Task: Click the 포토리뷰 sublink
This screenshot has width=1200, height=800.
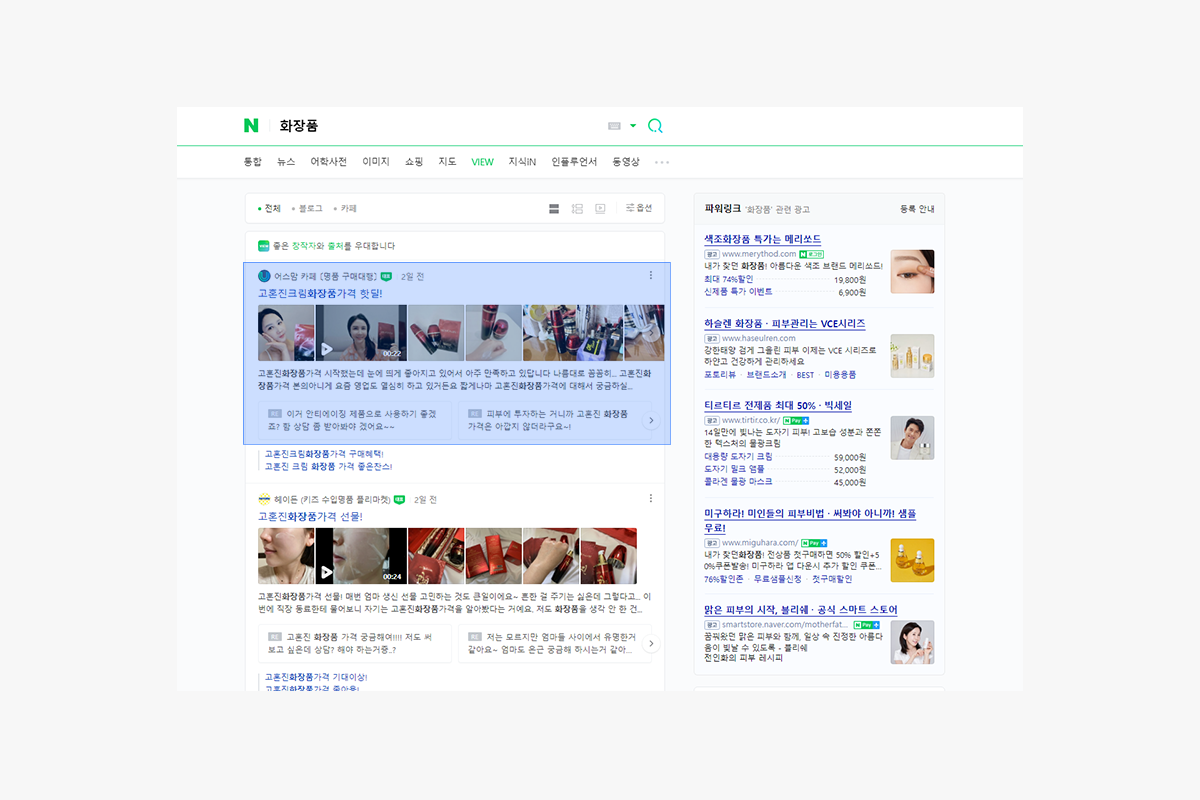Action: [720, 375]
